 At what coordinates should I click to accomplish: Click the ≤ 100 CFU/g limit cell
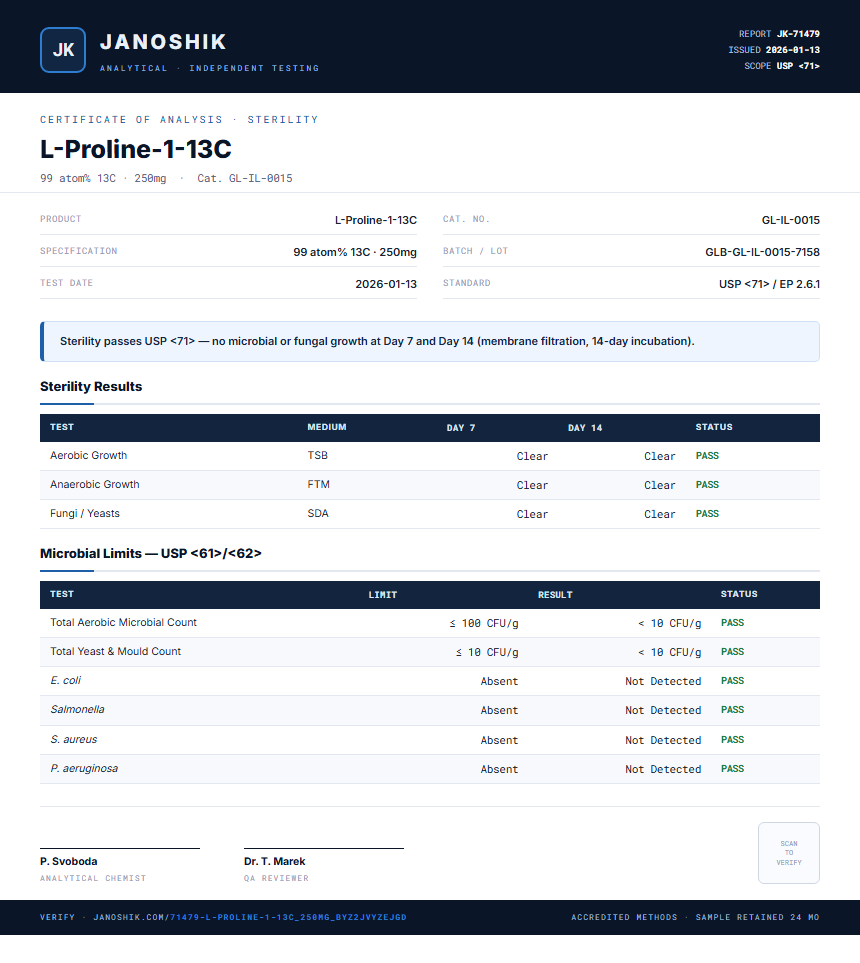(x=483, y=623)
